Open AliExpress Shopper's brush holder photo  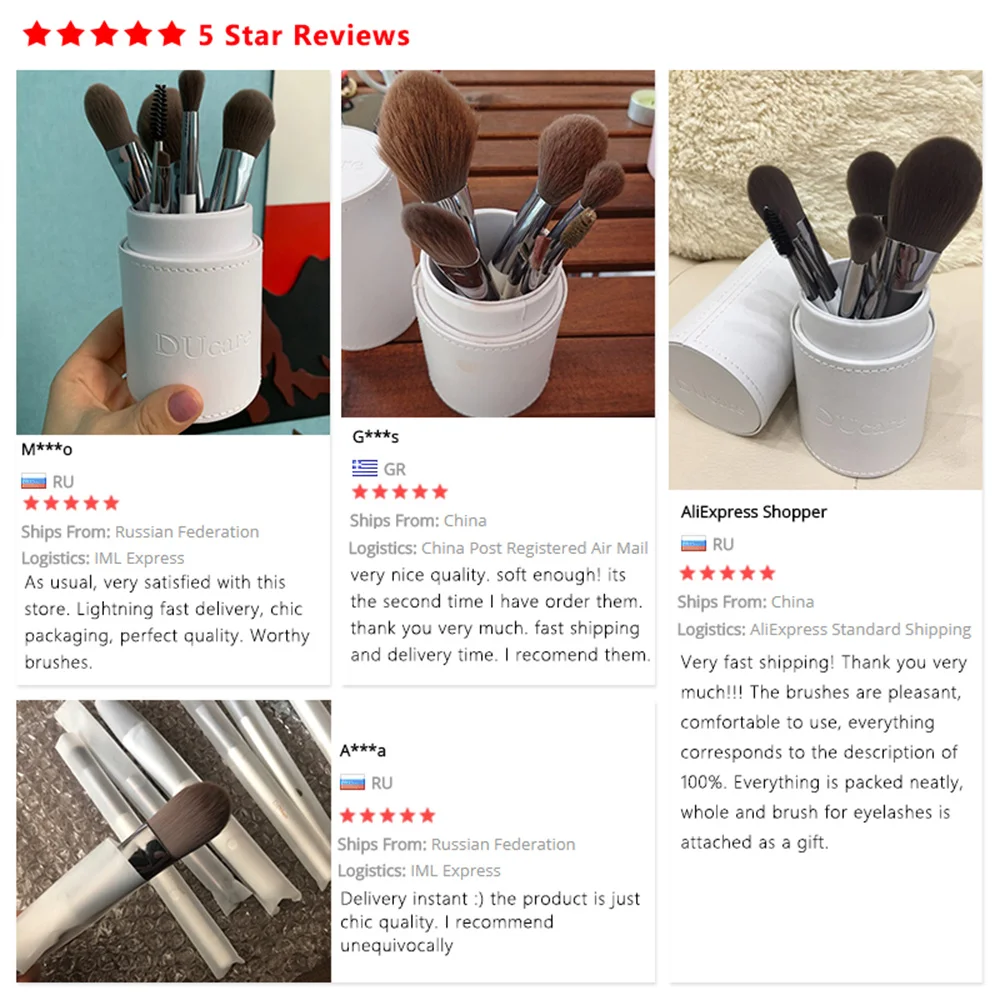coord(826,280)
